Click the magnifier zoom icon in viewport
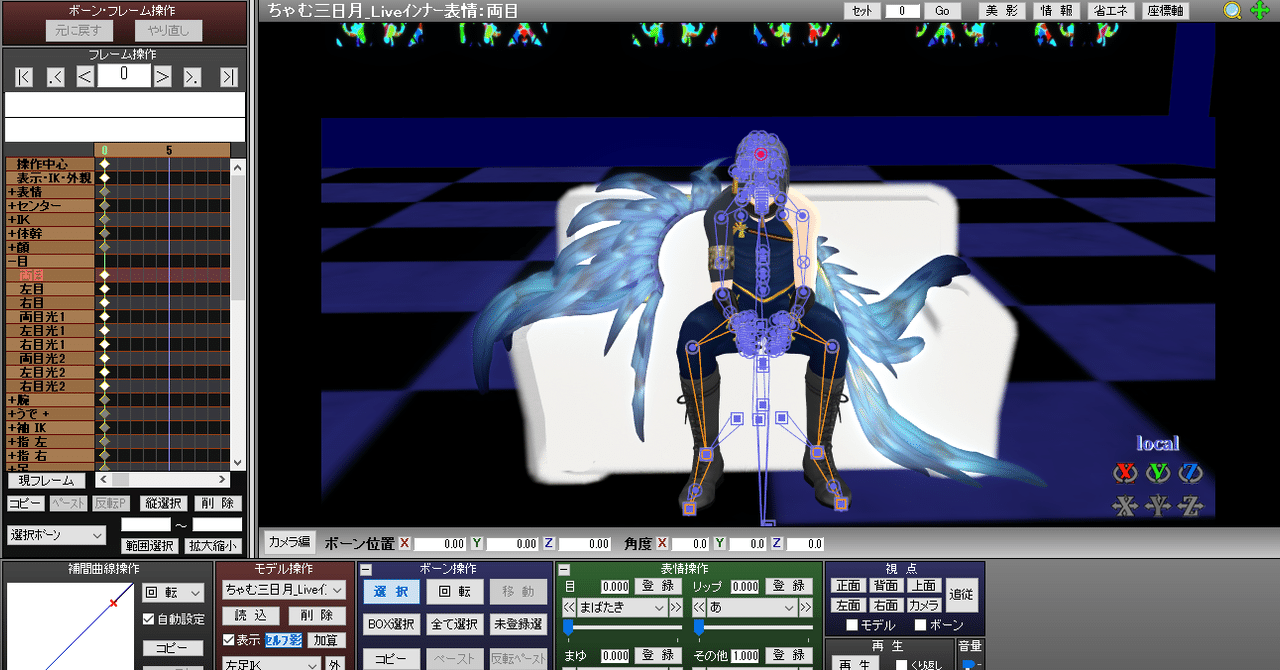Screen dimensions: 1280x670 (1233, 11)
